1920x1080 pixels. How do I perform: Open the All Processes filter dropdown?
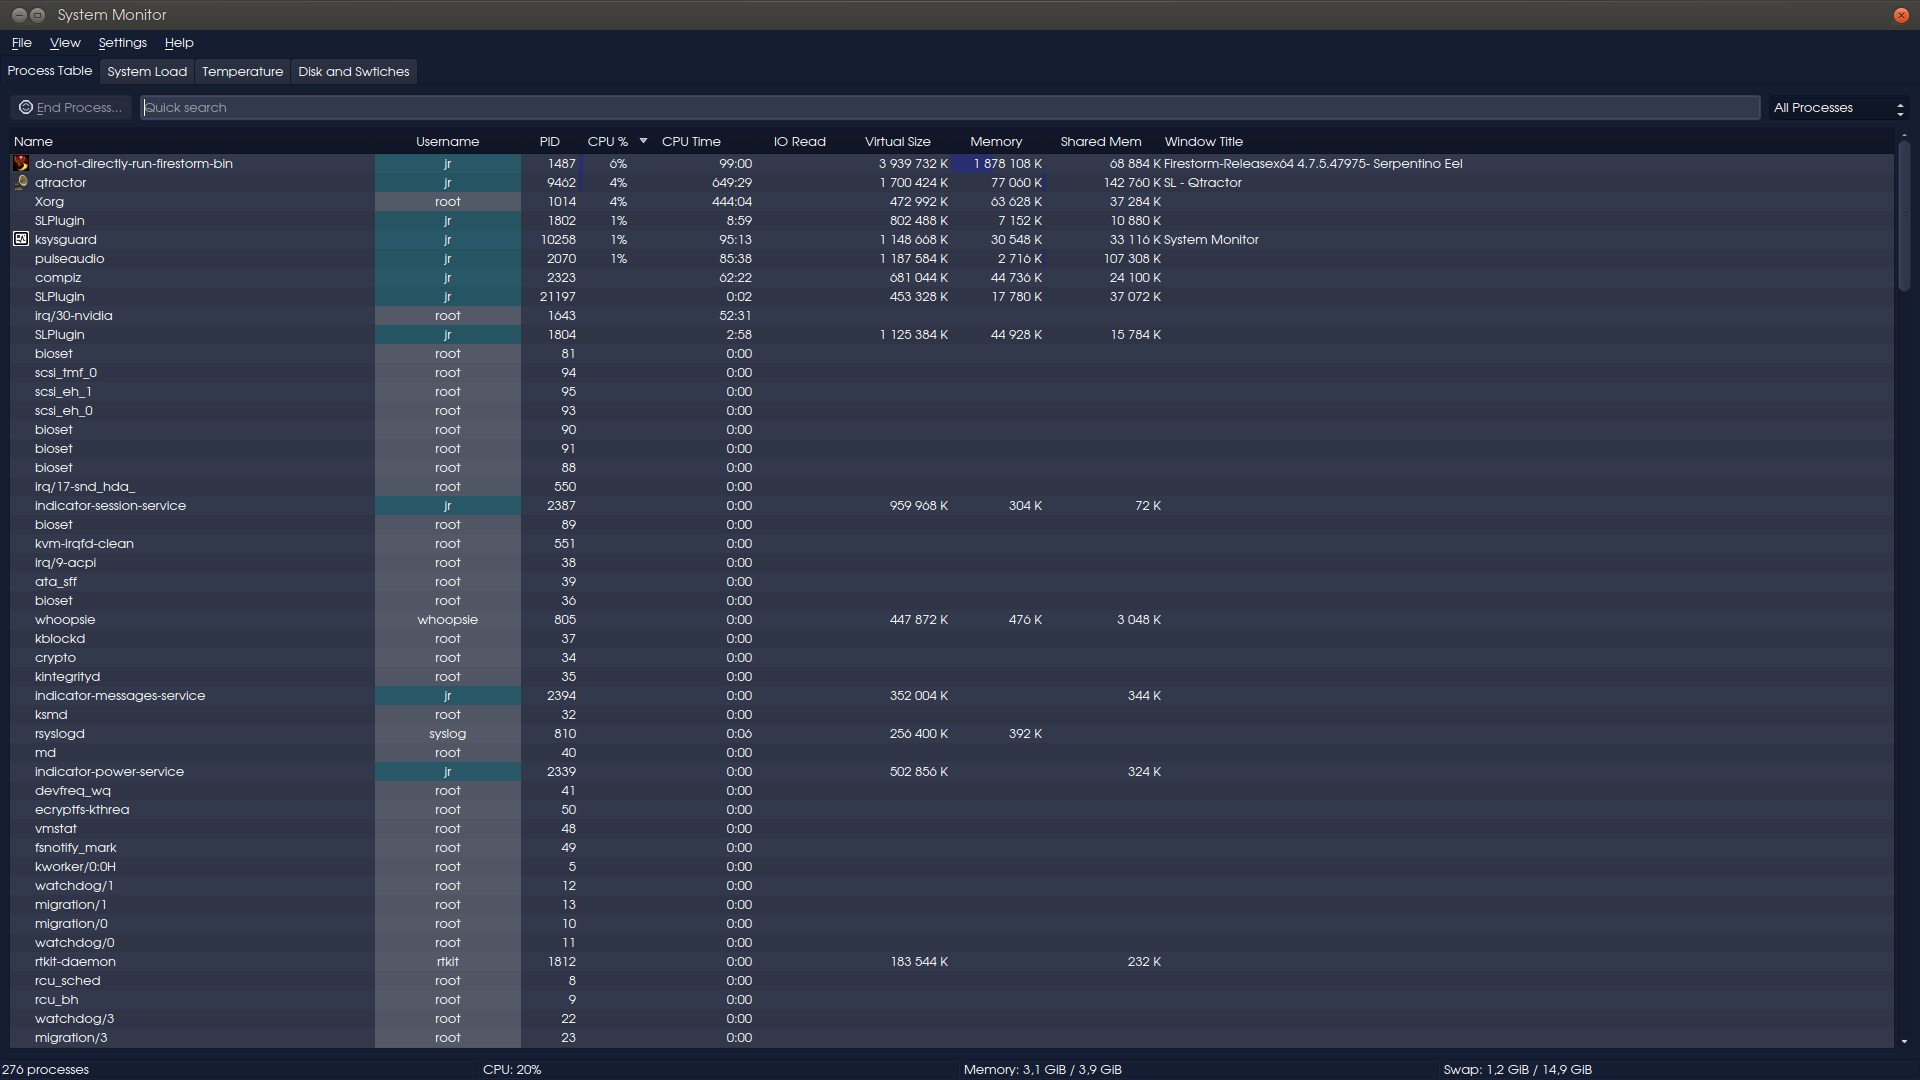coord(1838,107)
